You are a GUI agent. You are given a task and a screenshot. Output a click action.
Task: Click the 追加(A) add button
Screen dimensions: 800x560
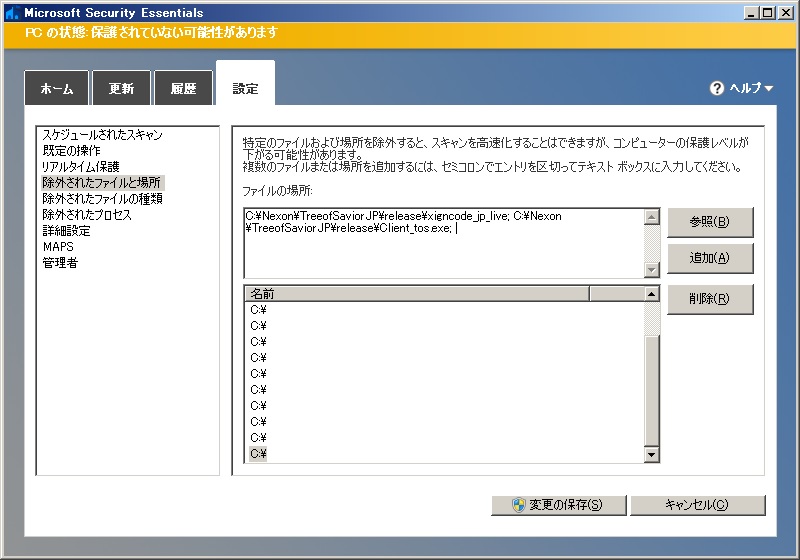[x=710, y=258]
